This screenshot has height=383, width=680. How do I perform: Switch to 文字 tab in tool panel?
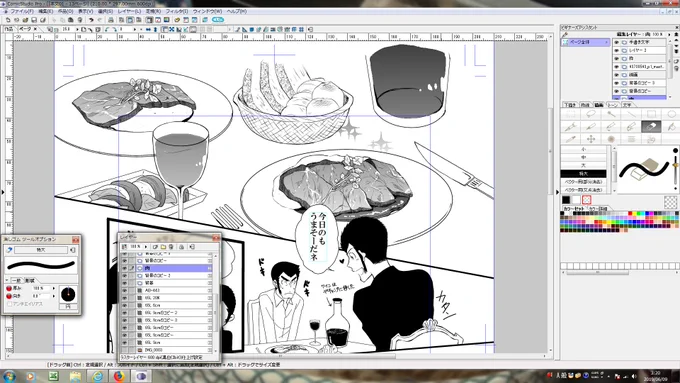pos(627,105)
